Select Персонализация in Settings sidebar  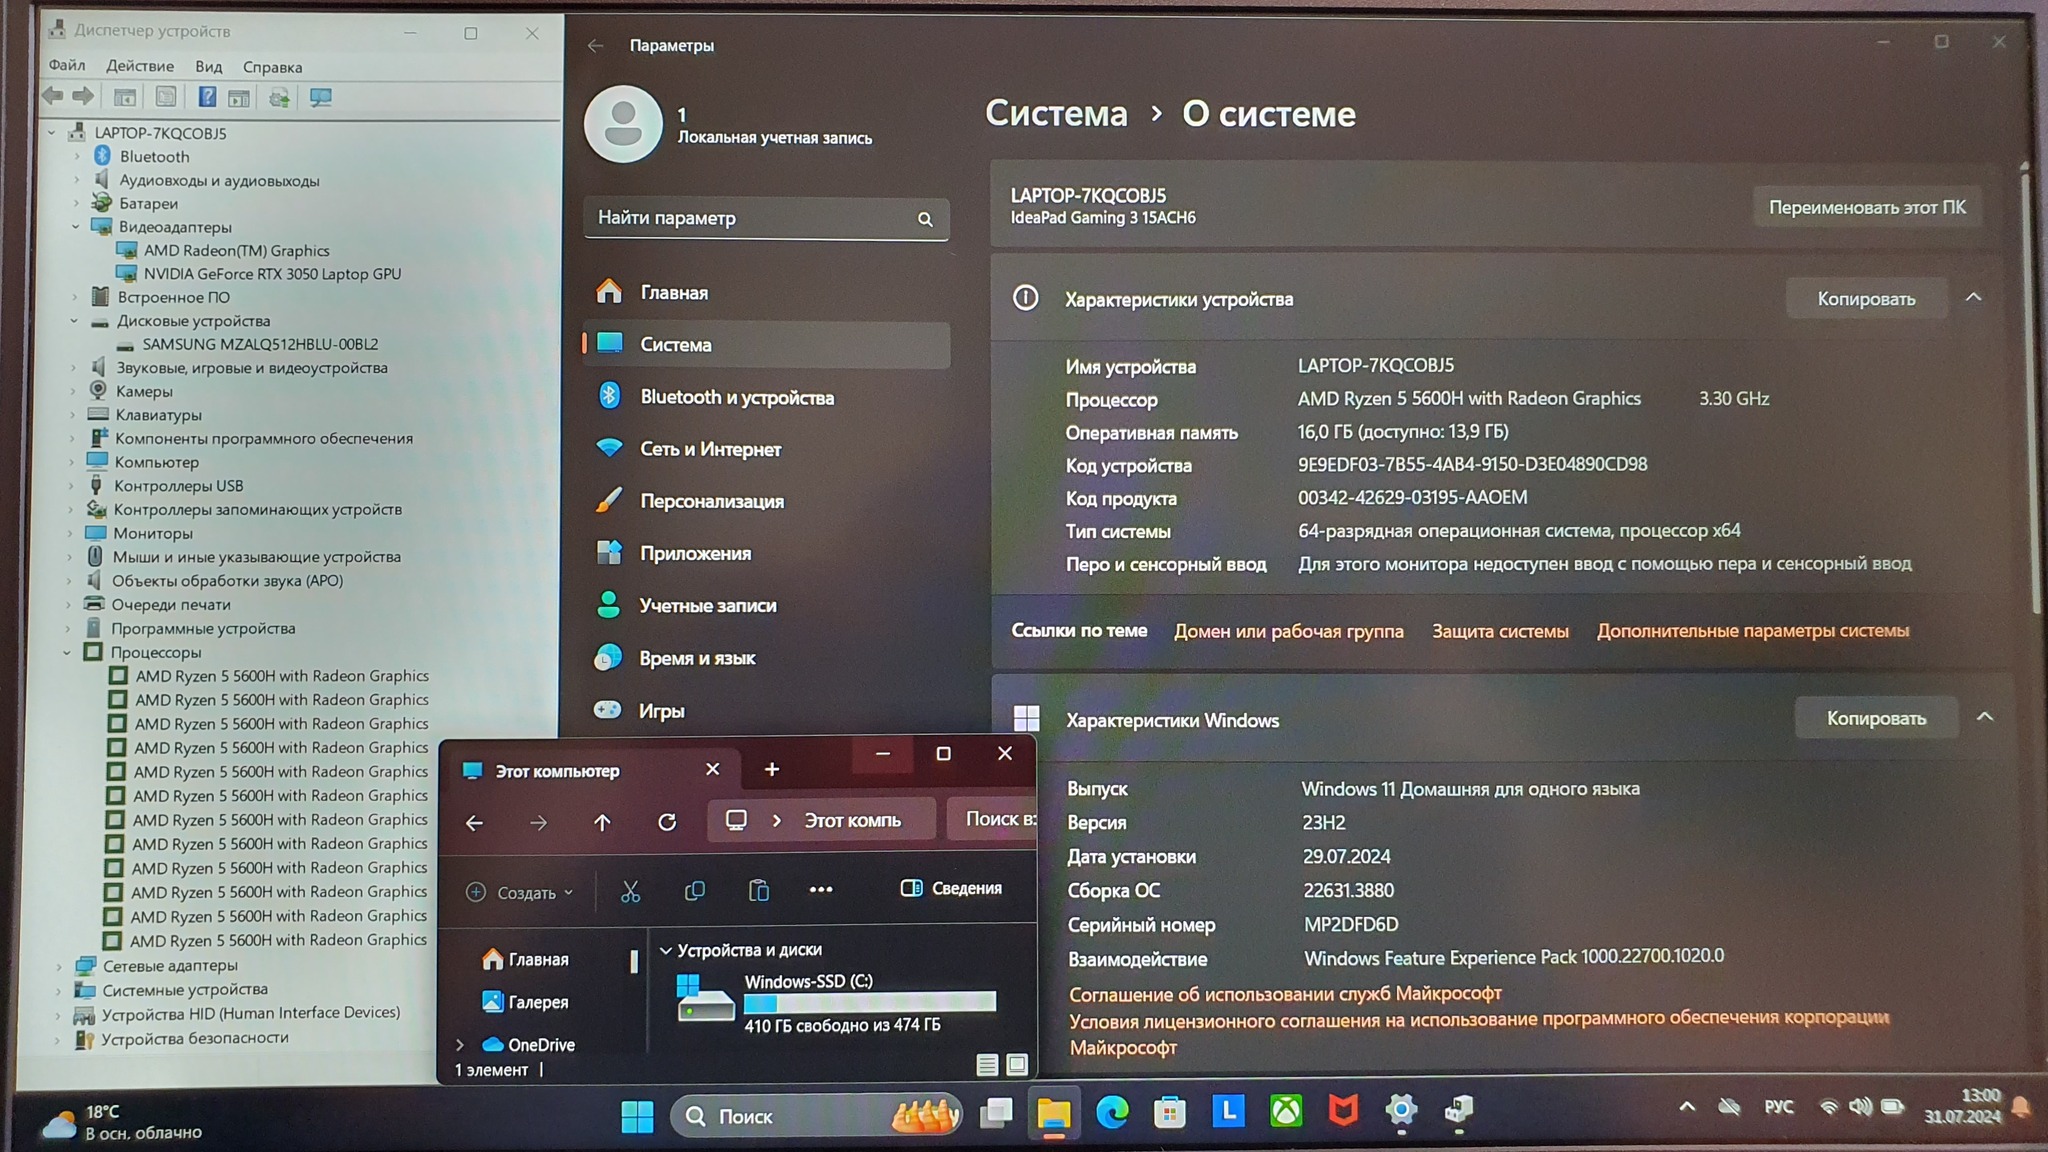coord(711,501)
